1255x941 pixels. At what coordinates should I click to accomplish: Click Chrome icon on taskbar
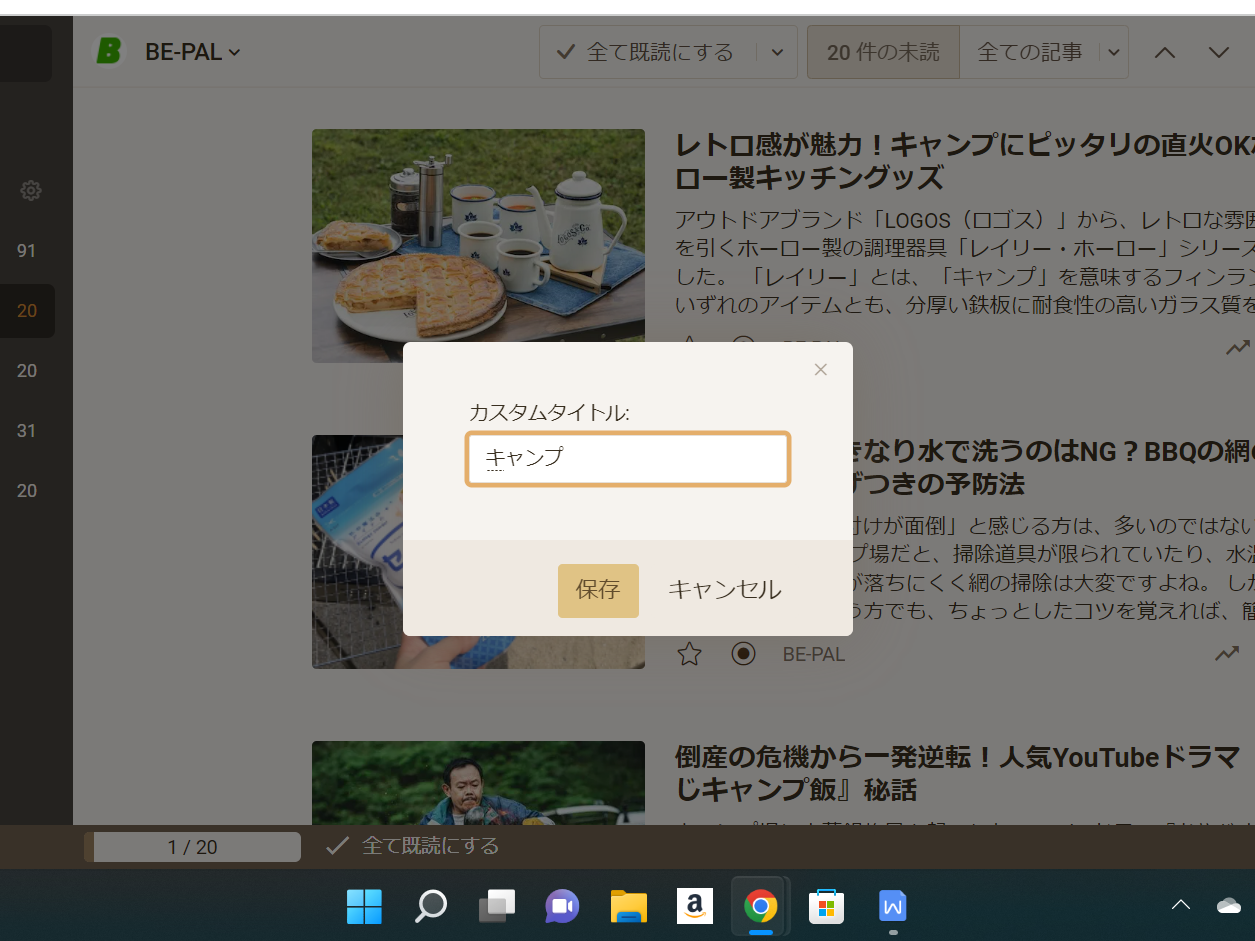(x=761, y=906)
